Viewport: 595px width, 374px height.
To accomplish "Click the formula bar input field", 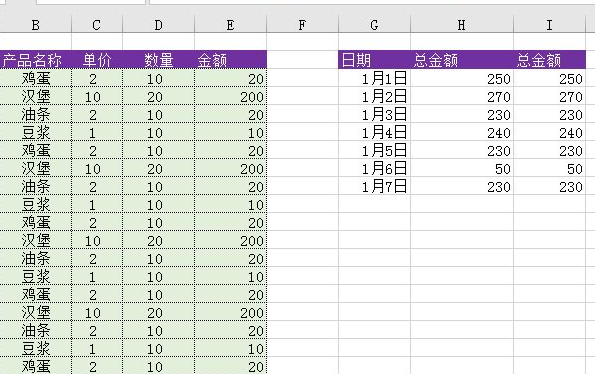I will coord(372,2).
